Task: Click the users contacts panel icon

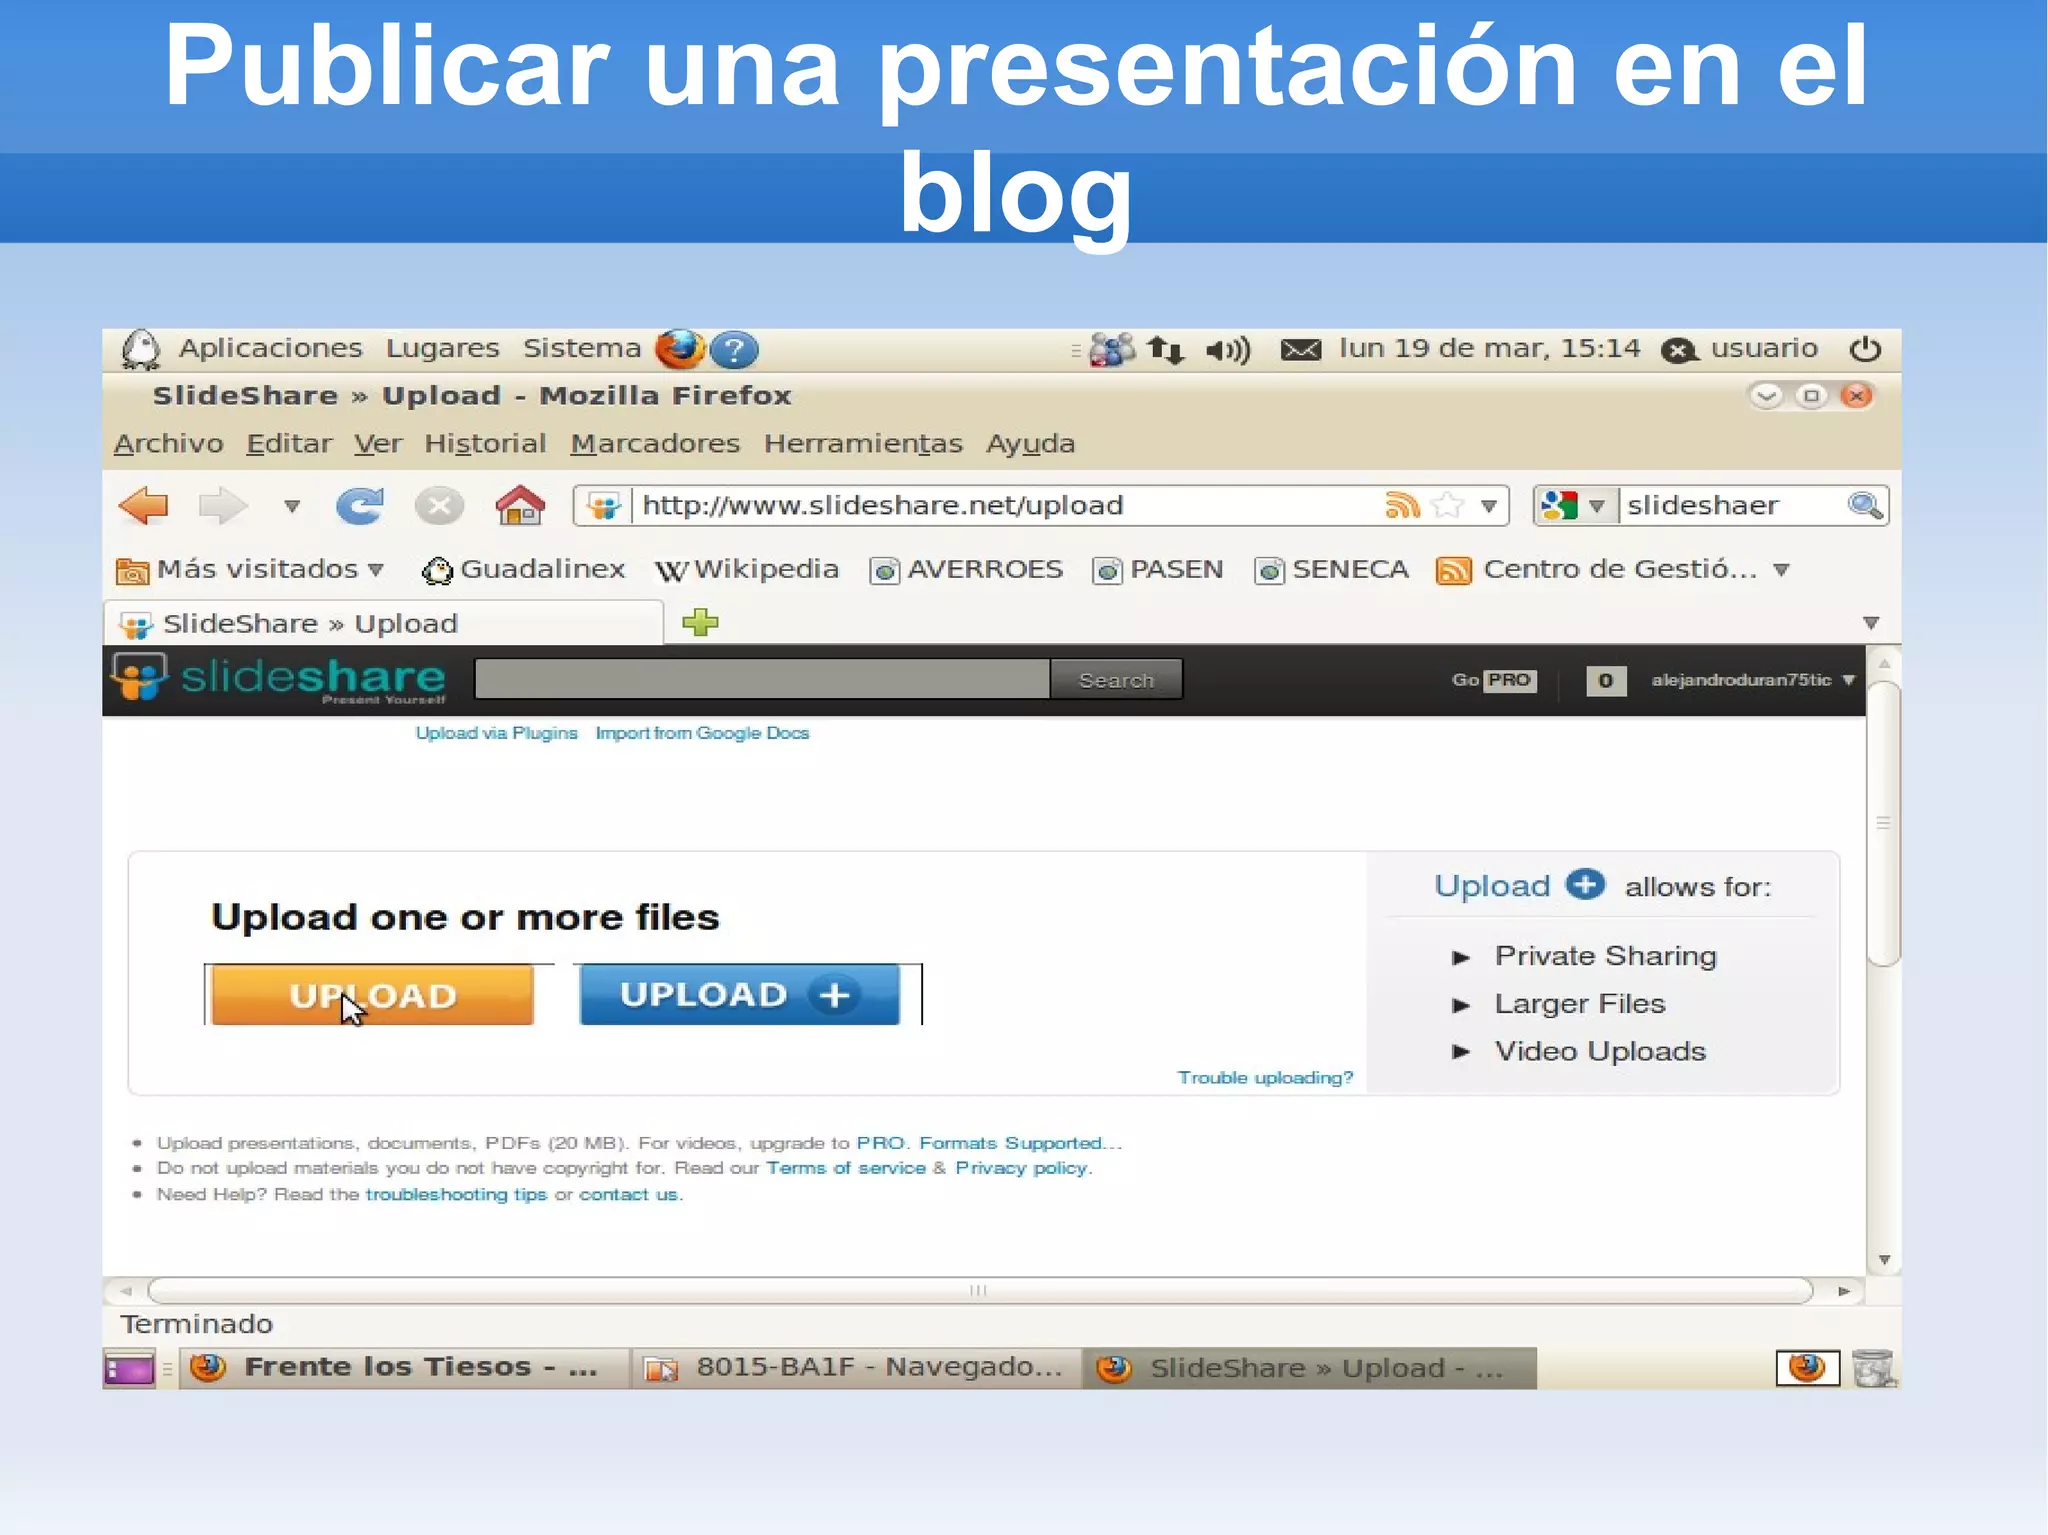Action: 1112,350
